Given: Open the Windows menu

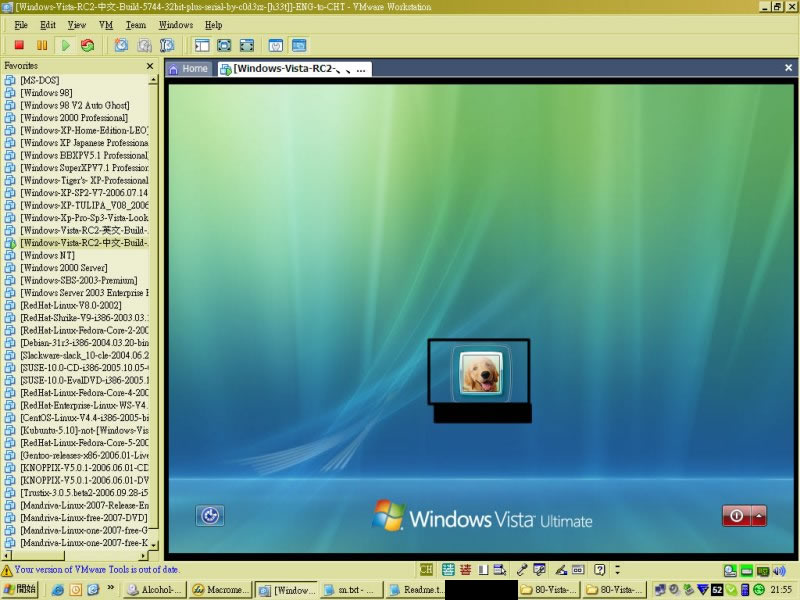Looking at the screenshot, I should point(176,25).
